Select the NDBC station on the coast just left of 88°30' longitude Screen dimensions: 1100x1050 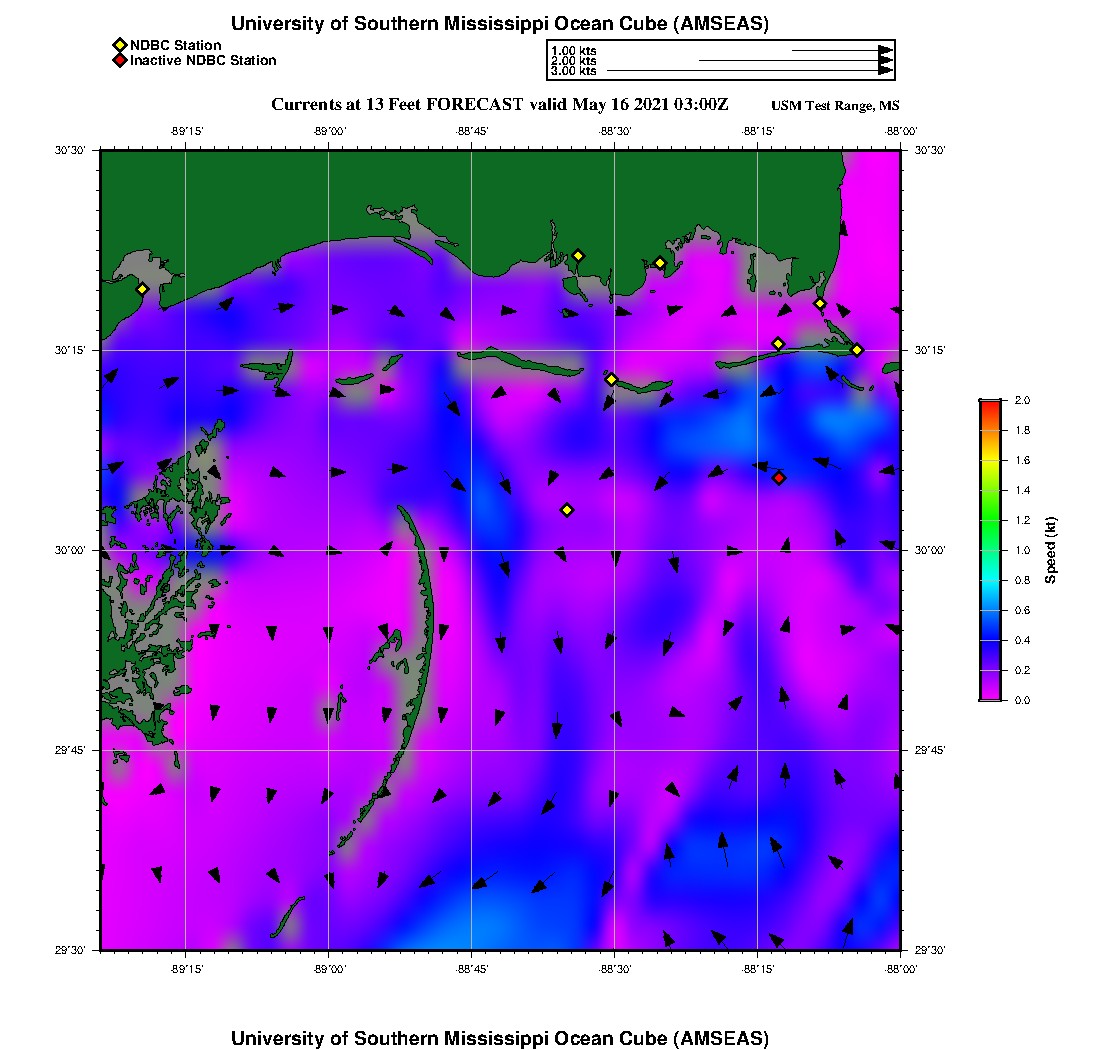[578, 256]
